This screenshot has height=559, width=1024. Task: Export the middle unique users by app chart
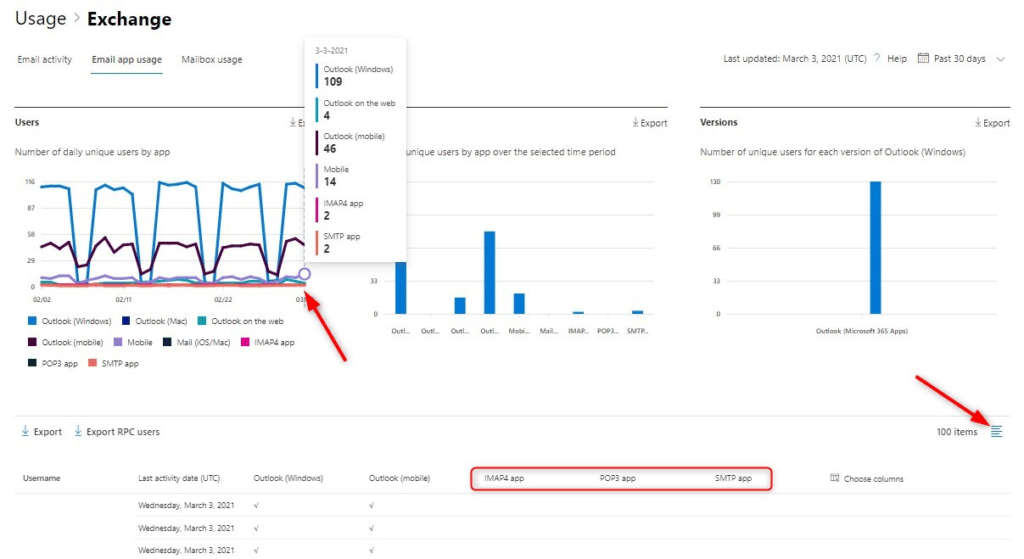click(x=650, y=123)
